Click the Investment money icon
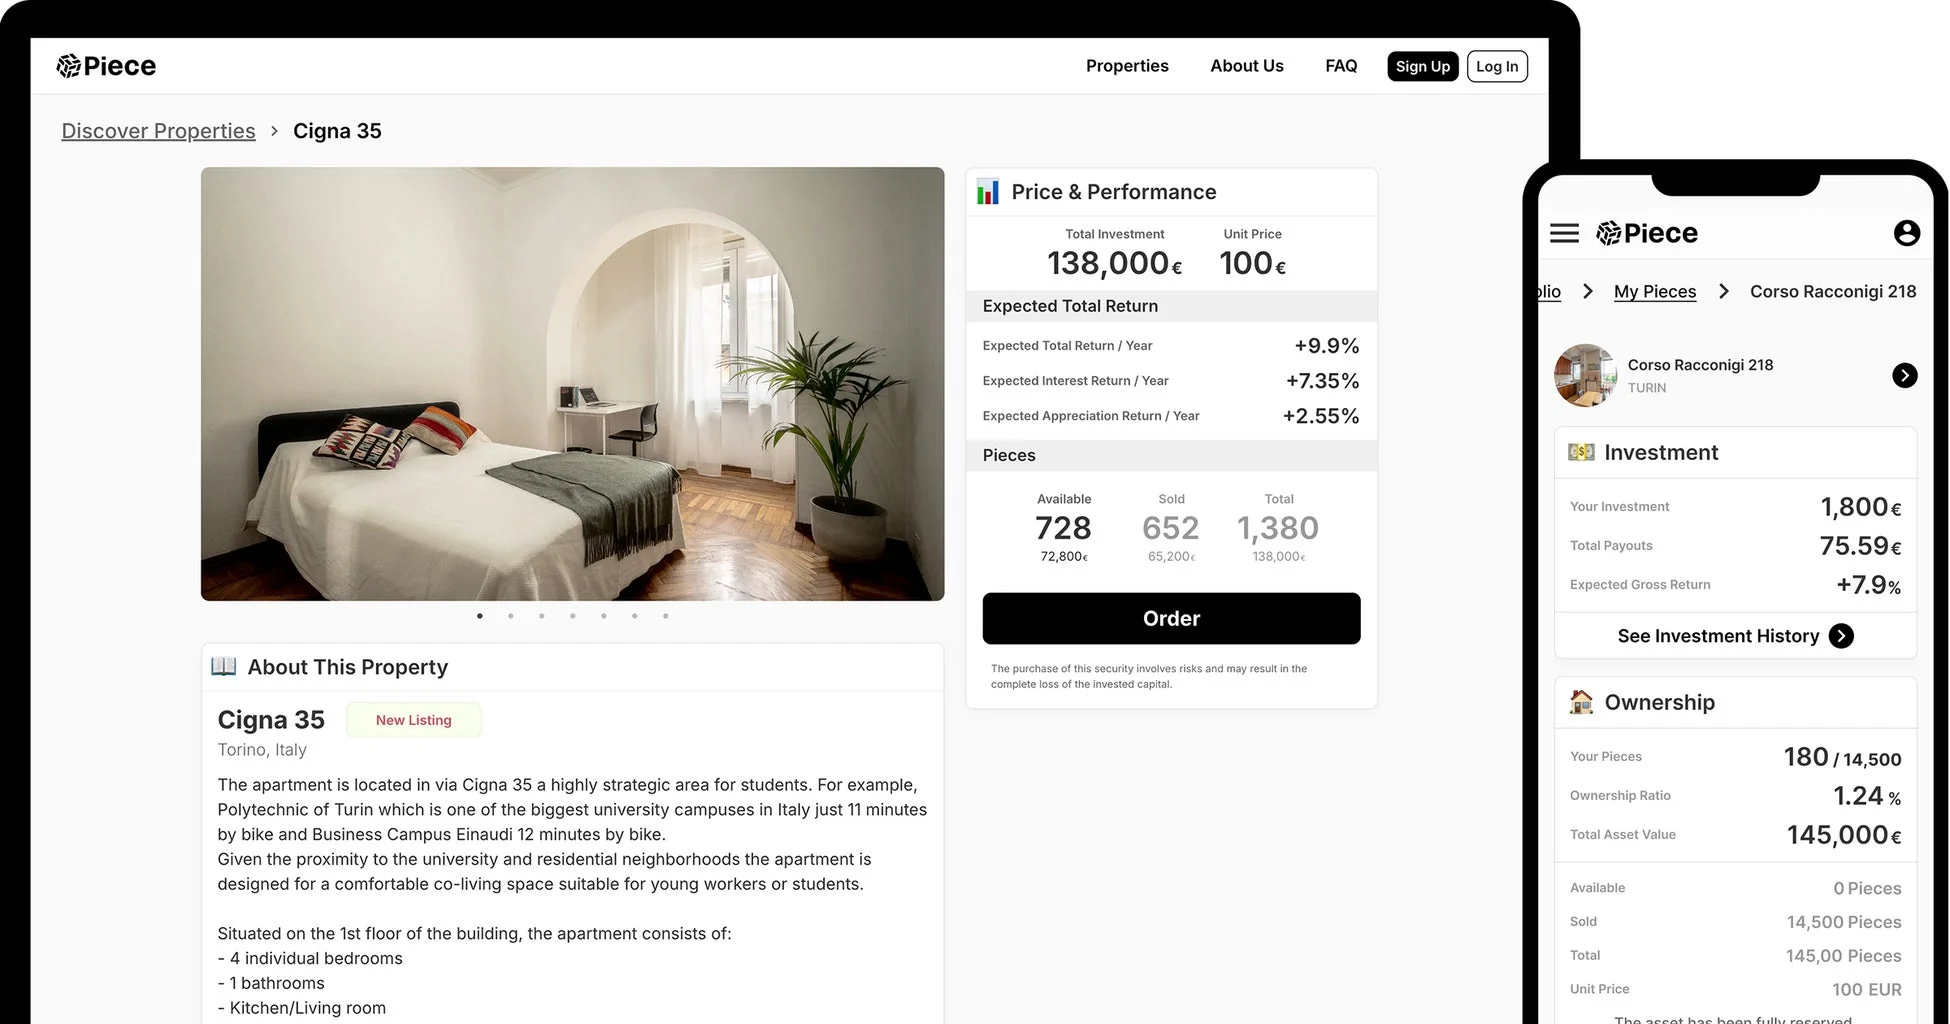This screenshot has width=1950, height=1024. tap(1581, 452)
